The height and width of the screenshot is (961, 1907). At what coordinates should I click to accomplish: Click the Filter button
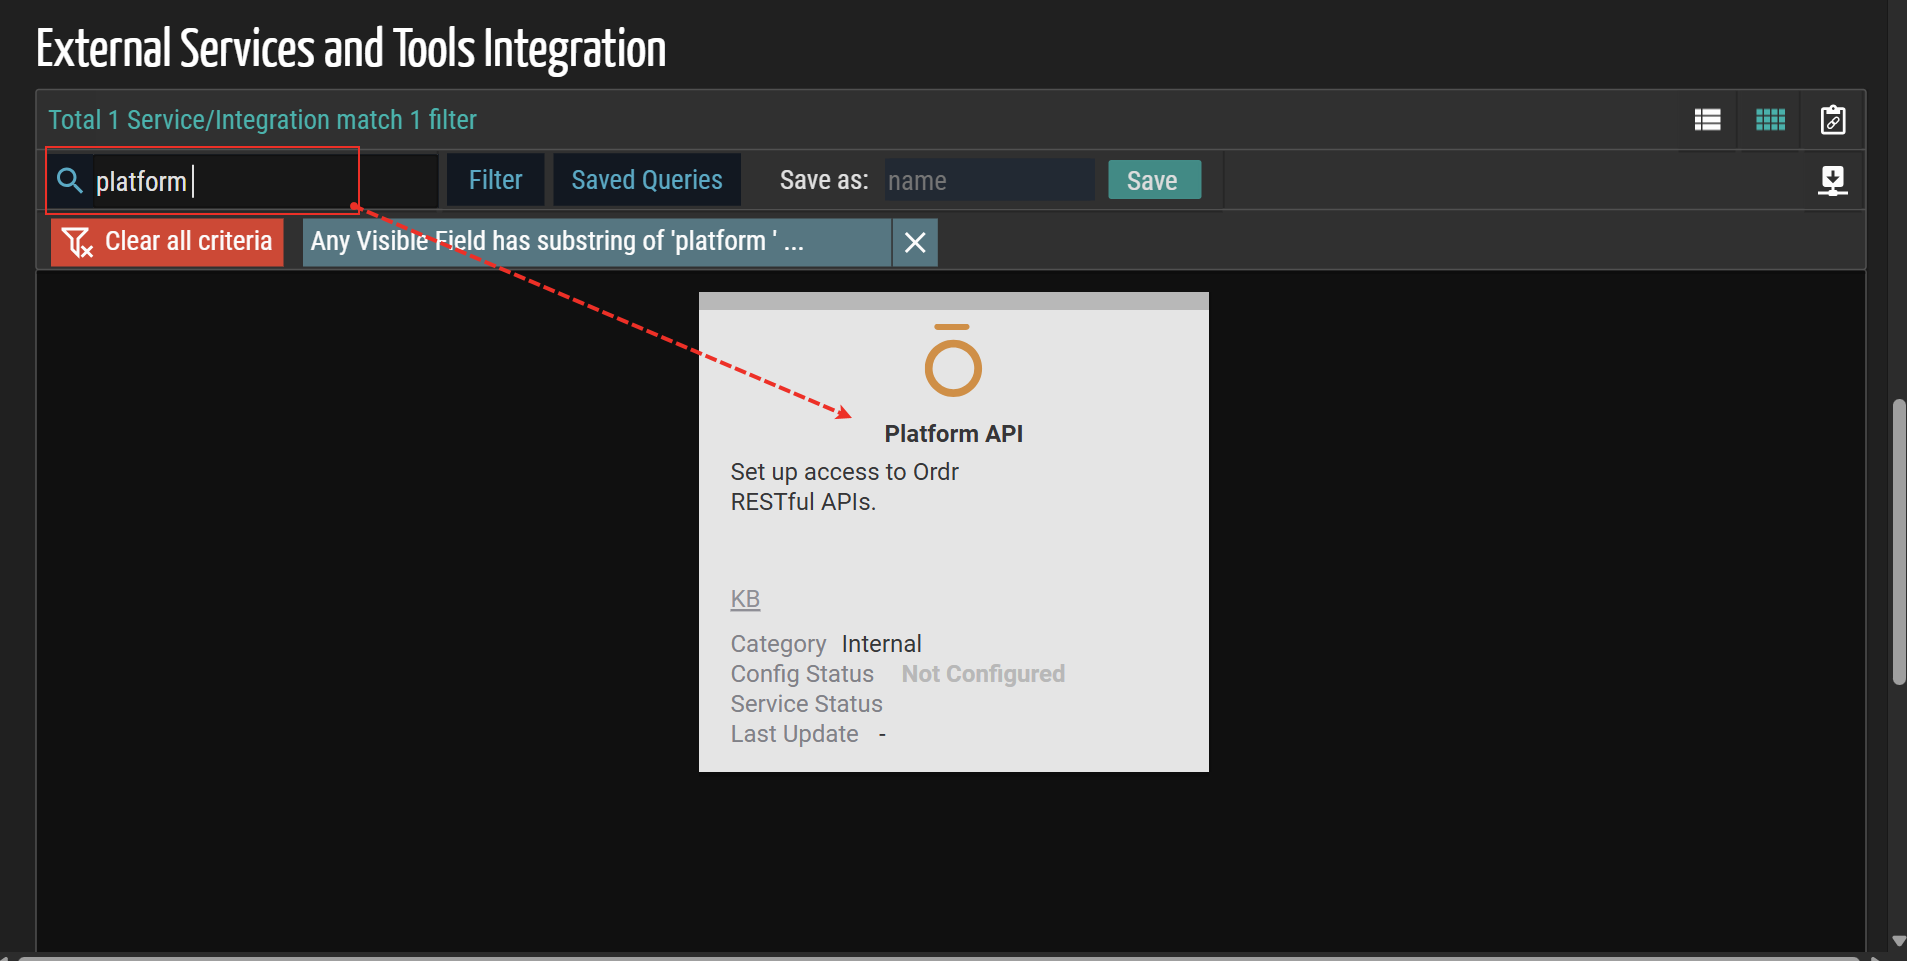(x=495, y=180)
